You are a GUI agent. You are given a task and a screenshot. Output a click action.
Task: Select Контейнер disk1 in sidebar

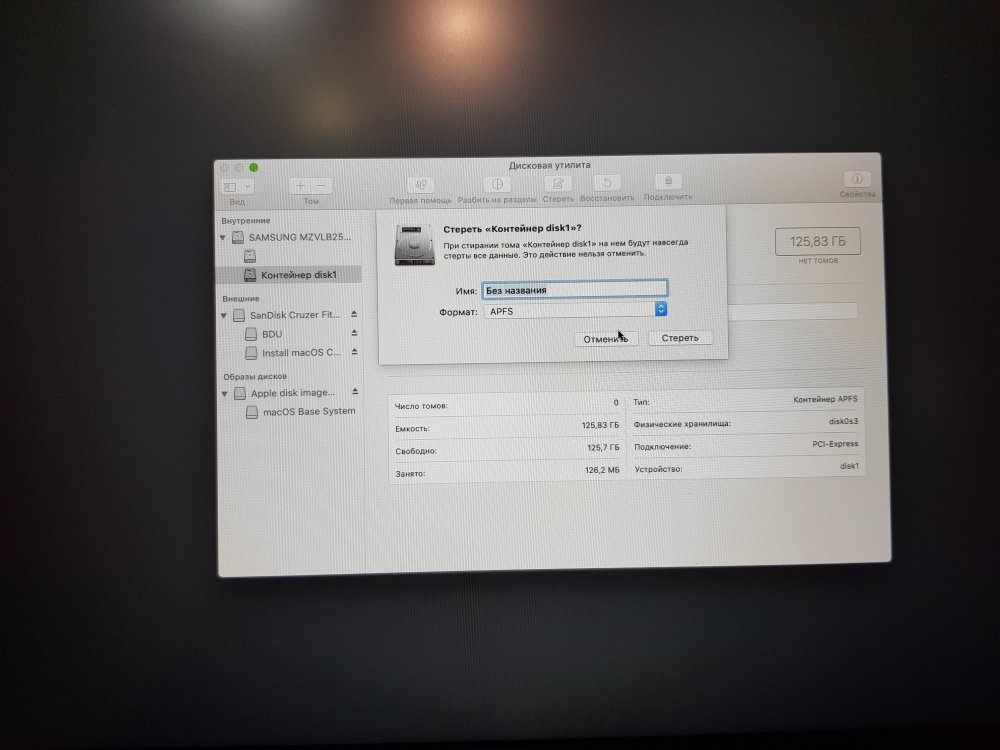point(298,275)
